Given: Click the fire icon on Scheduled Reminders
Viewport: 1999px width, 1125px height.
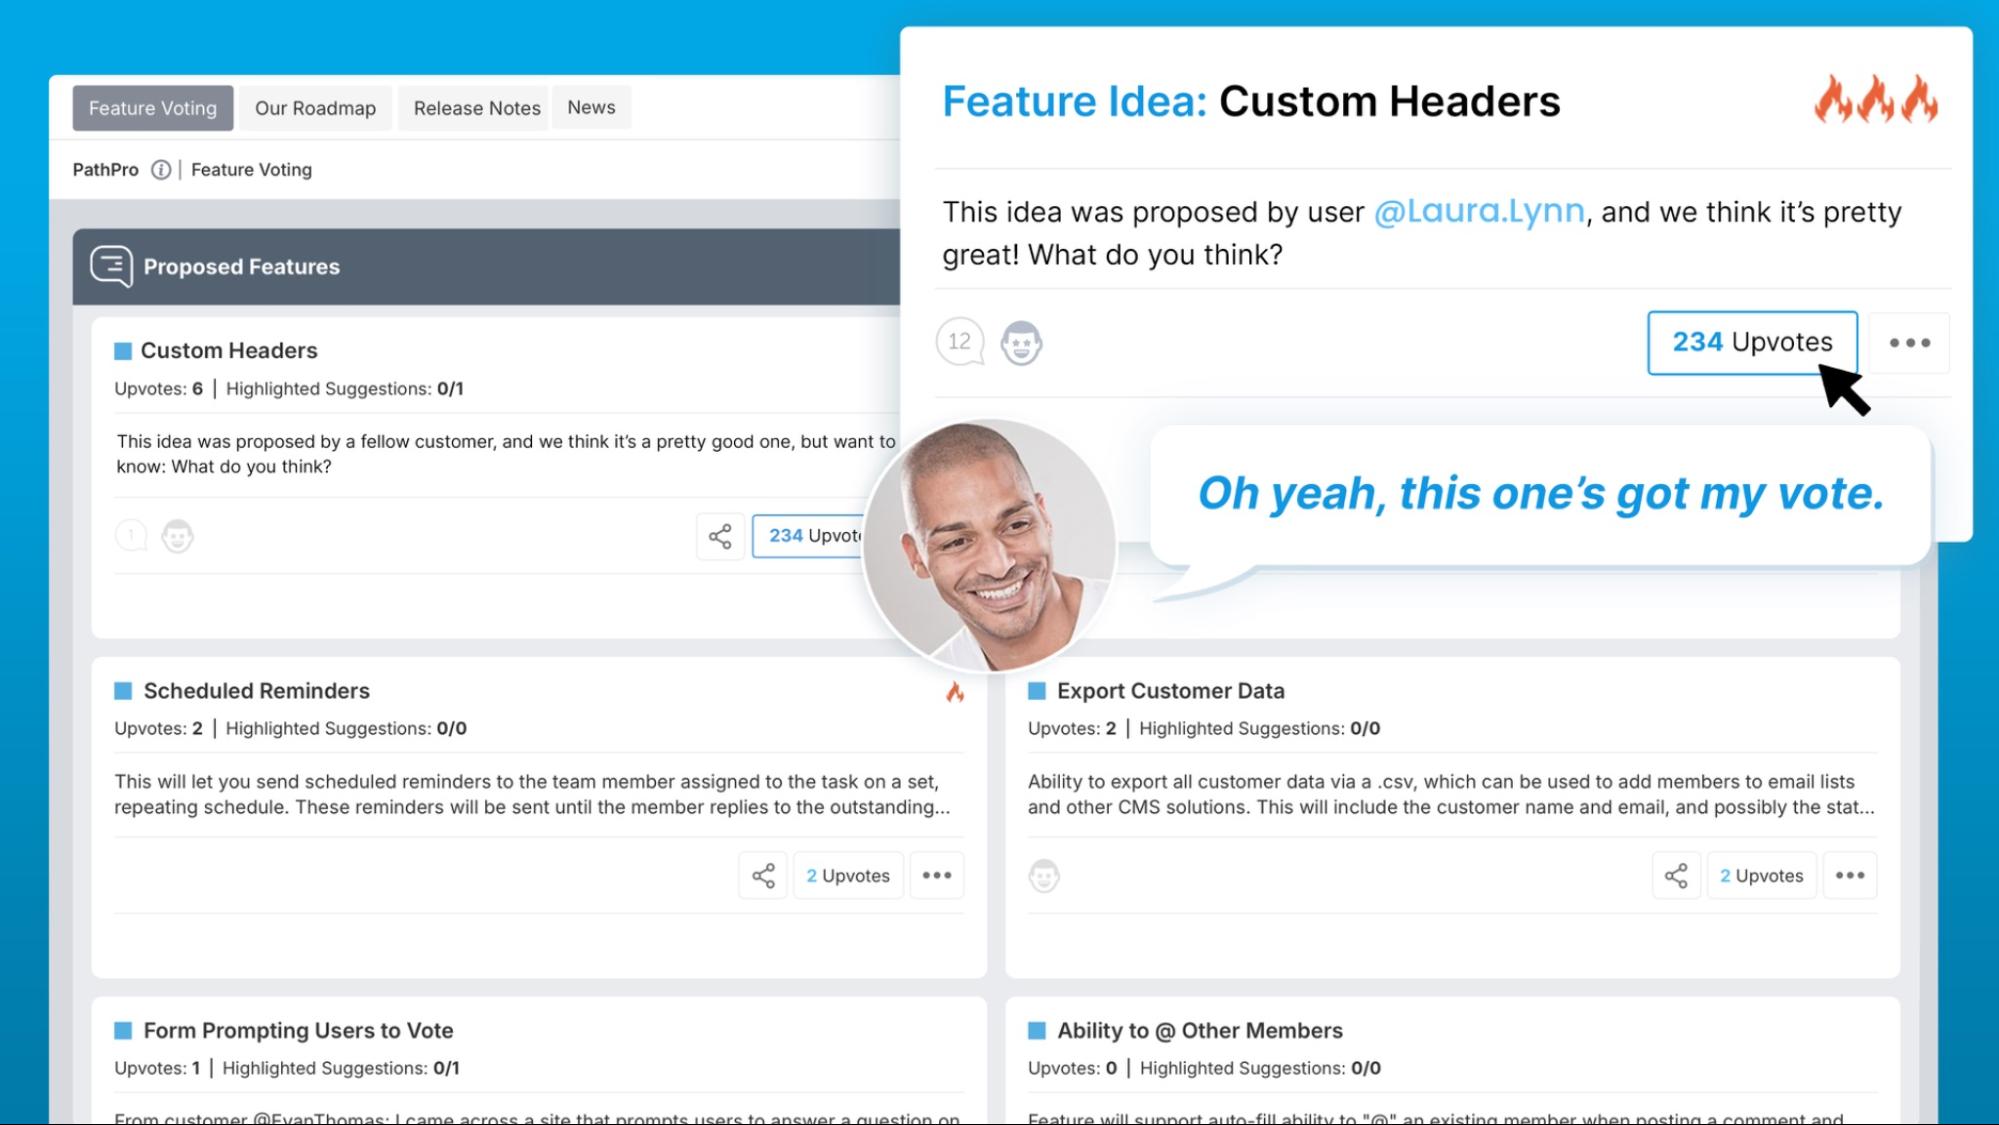Looking at the screenshot, I should pyautogui.click(x=956, y=692).
